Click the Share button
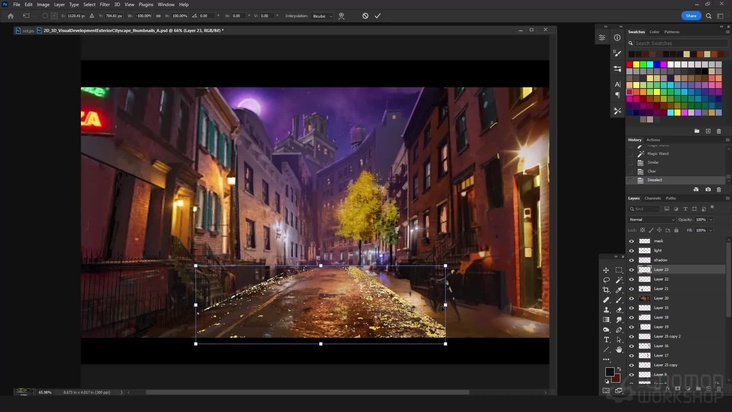This screenshot has width=732, height=412. (x=691, y=16)
